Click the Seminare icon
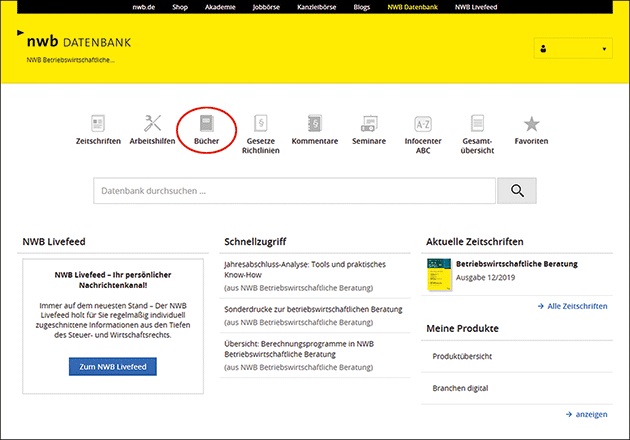 click(x=369, y=124)
